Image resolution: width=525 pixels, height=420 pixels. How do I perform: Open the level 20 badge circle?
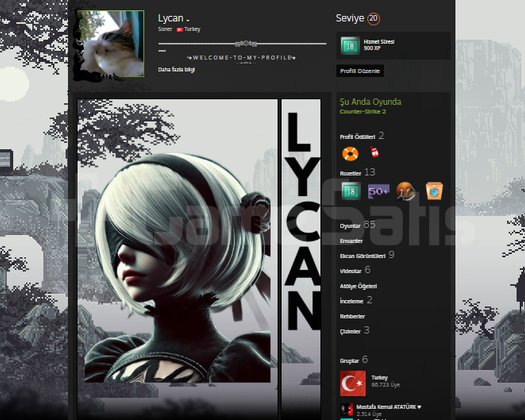(x=373, y=18)
